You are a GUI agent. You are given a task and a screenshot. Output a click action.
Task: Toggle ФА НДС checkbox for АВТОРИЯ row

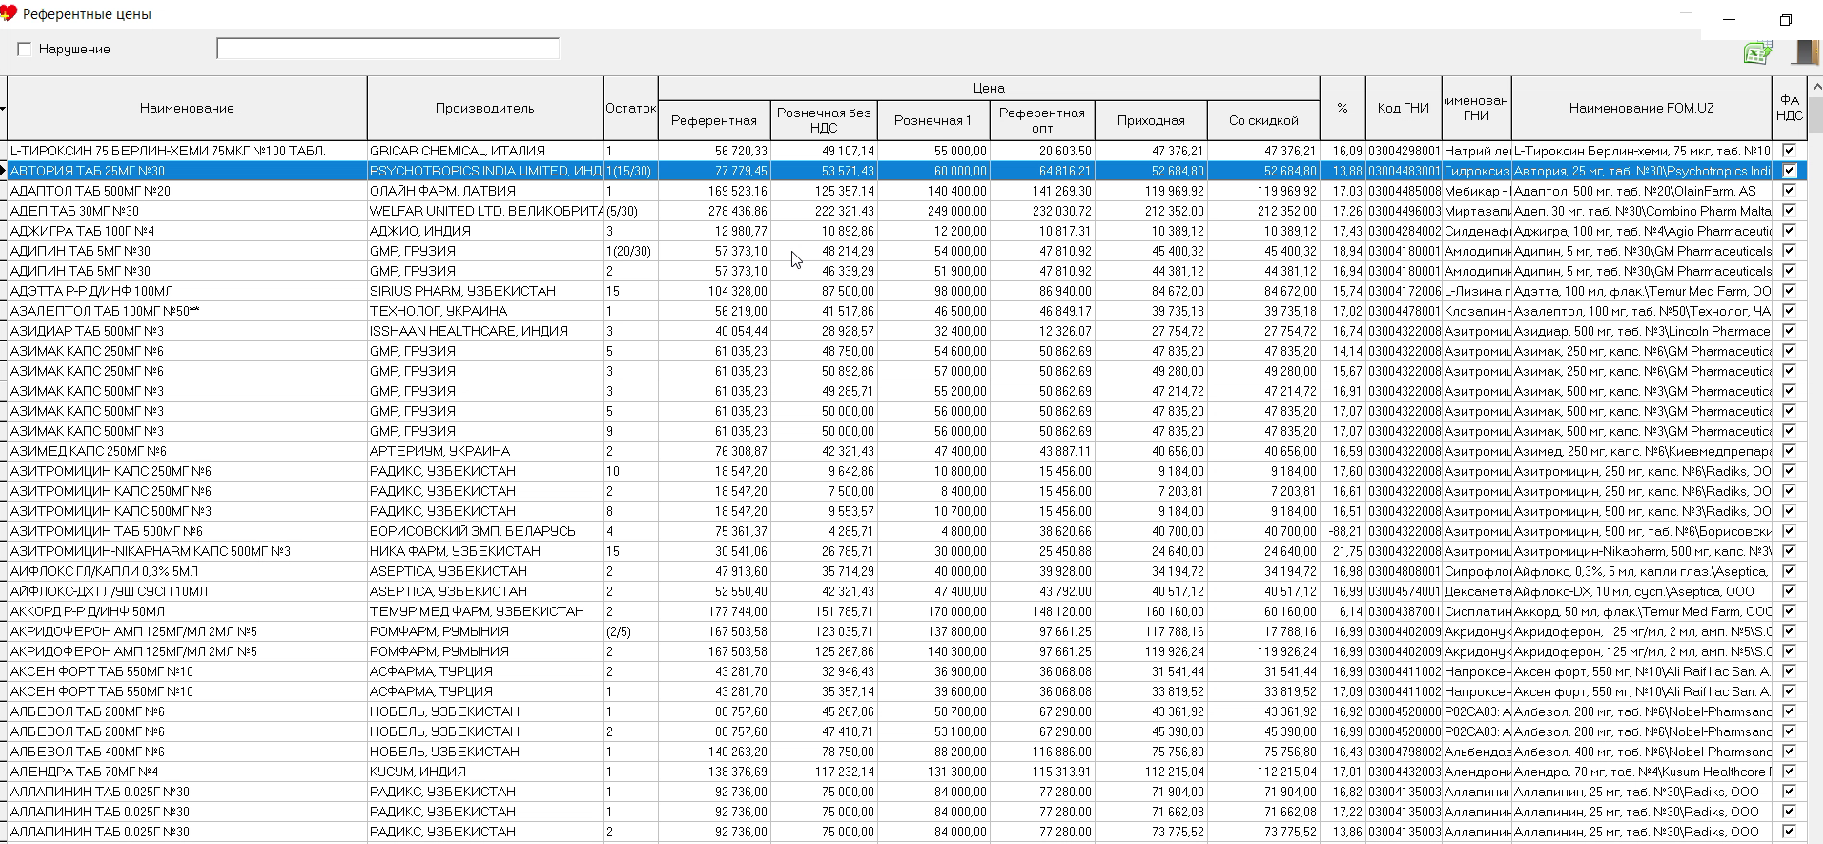click(x=1789, y=171)
